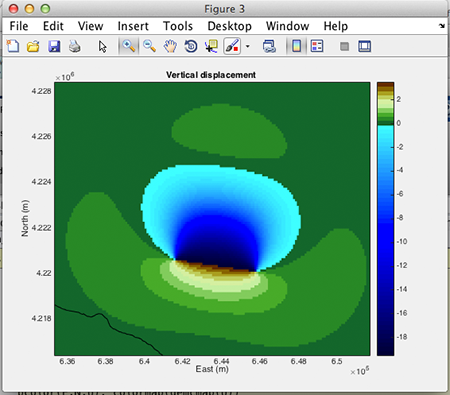Viewport: 450px width, 395px height.
Task: Click the red close window button
Action: point(13,8)
